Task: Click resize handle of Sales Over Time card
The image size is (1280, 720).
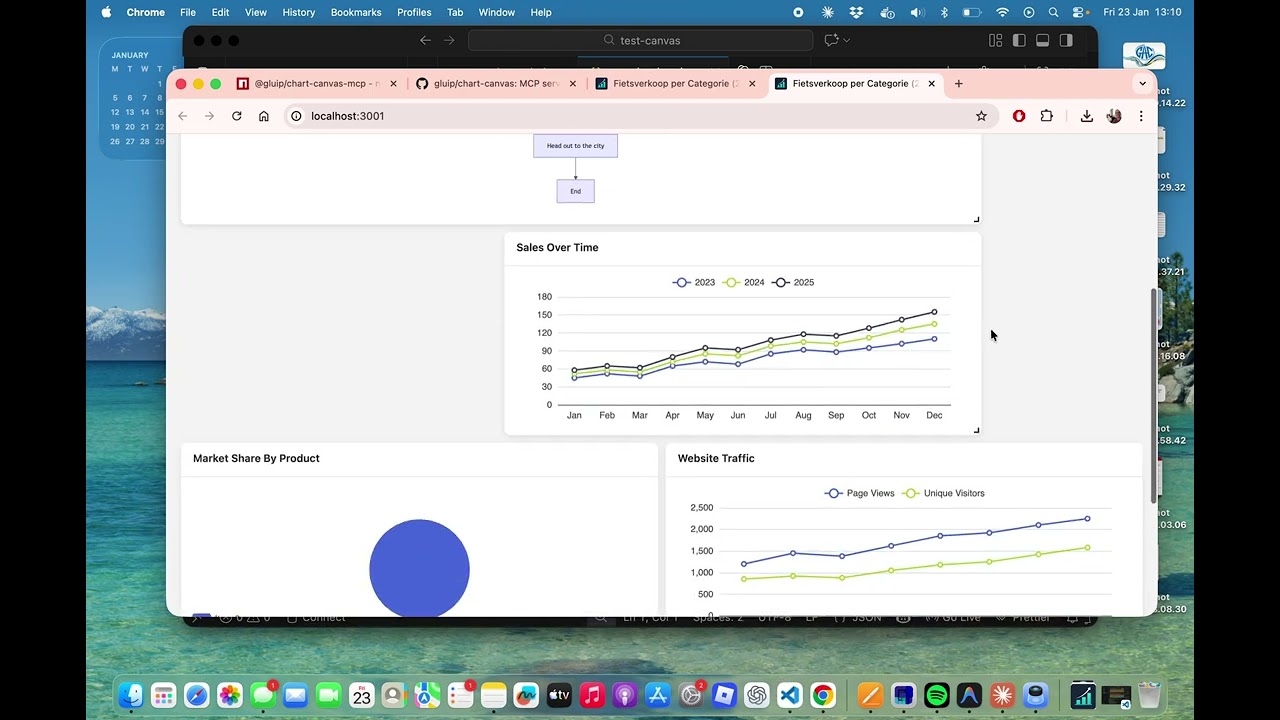Action: click(x=976, y=430)
